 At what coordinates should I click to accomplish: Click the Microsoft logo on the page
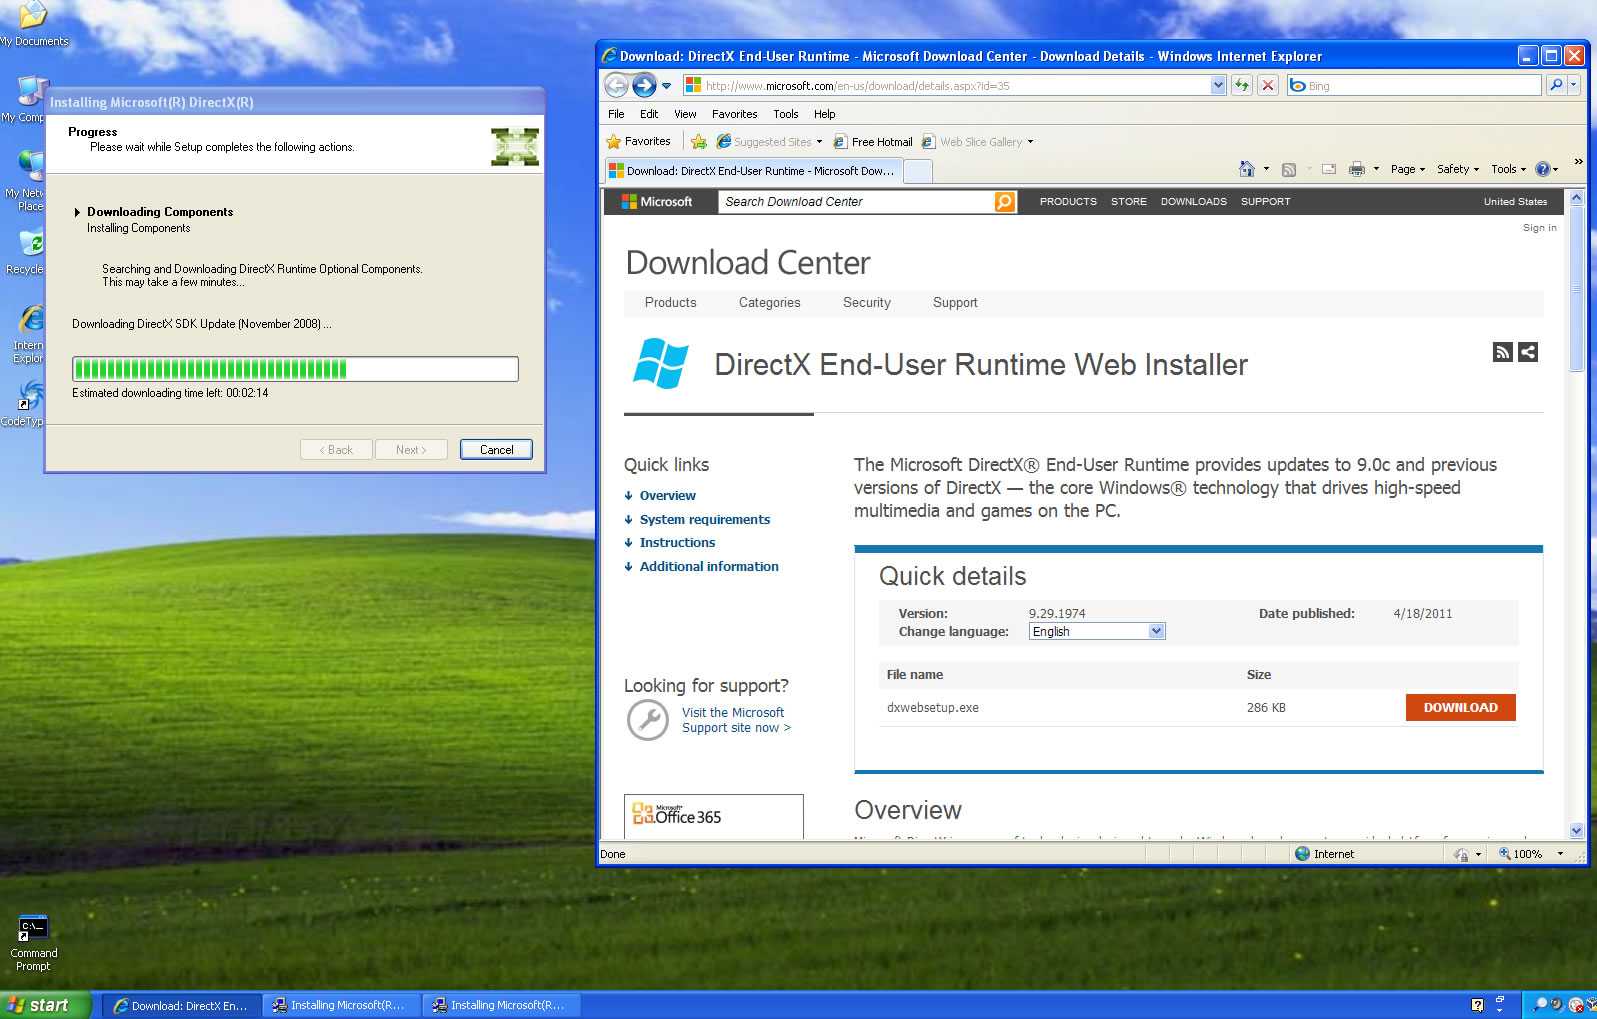657,201
